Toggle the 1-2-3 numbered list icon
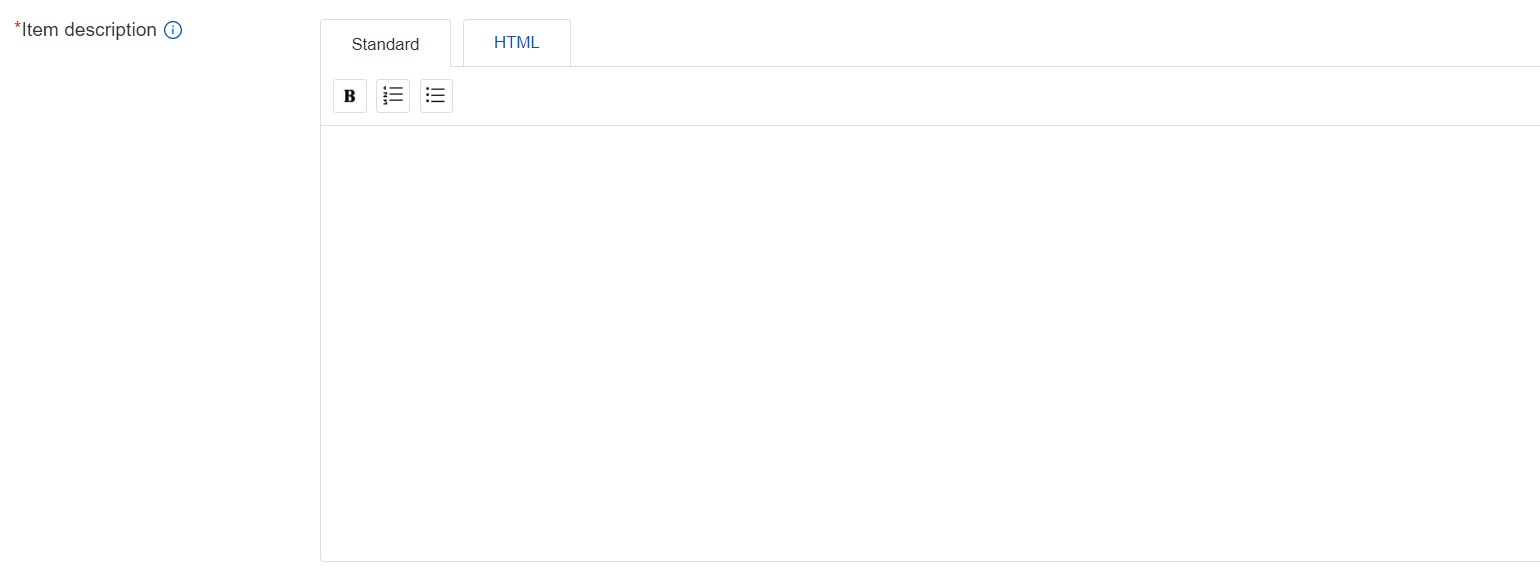 (x=393, y=96)
